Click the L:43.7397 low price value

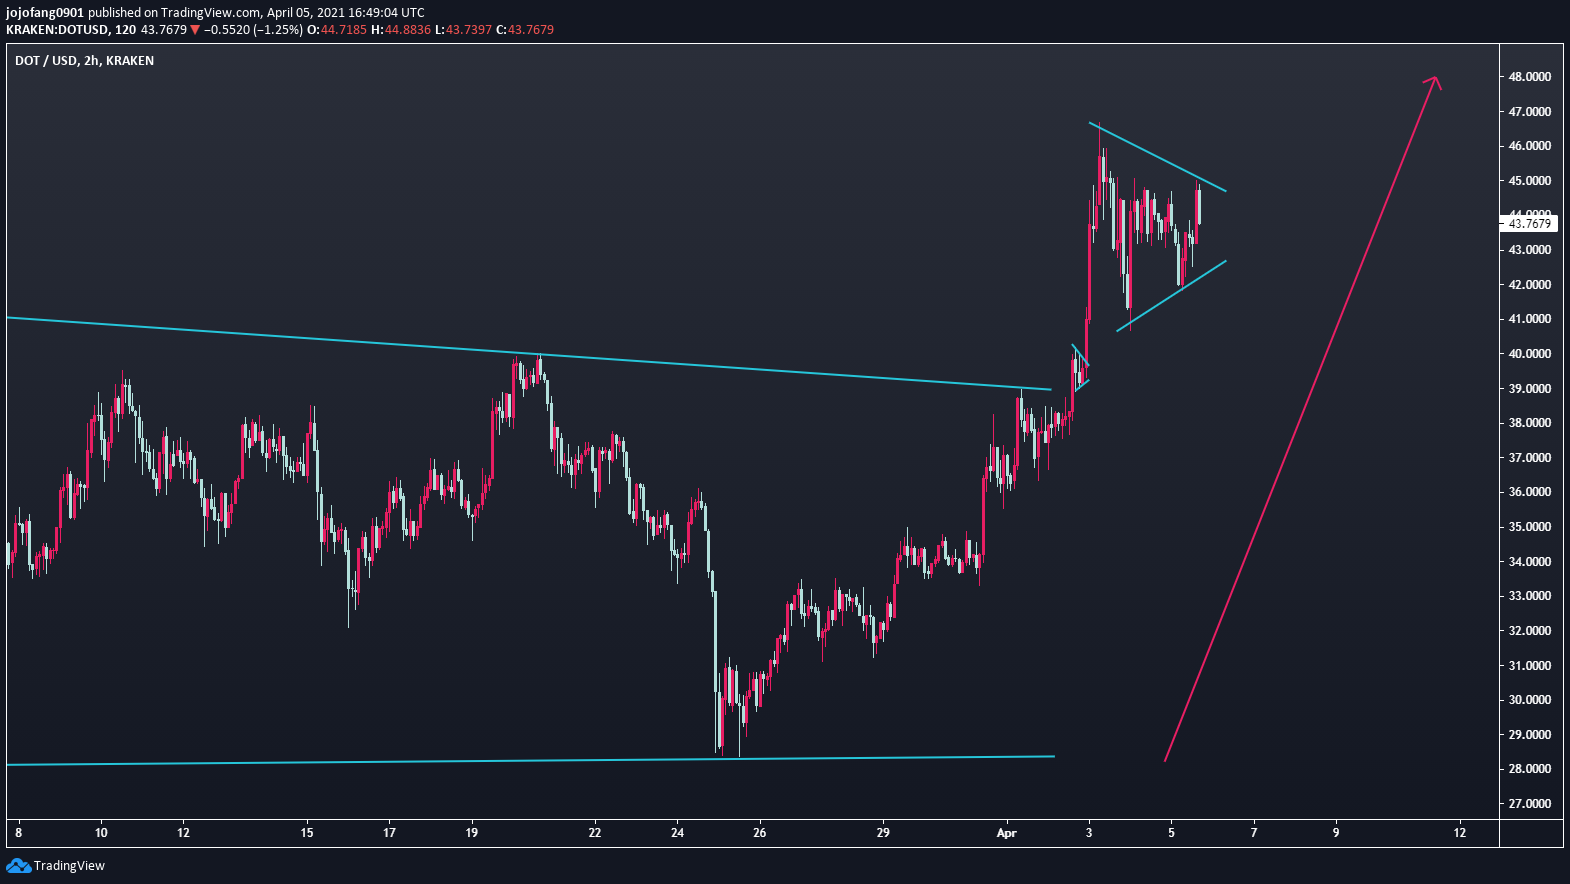(x=464, y=30)
